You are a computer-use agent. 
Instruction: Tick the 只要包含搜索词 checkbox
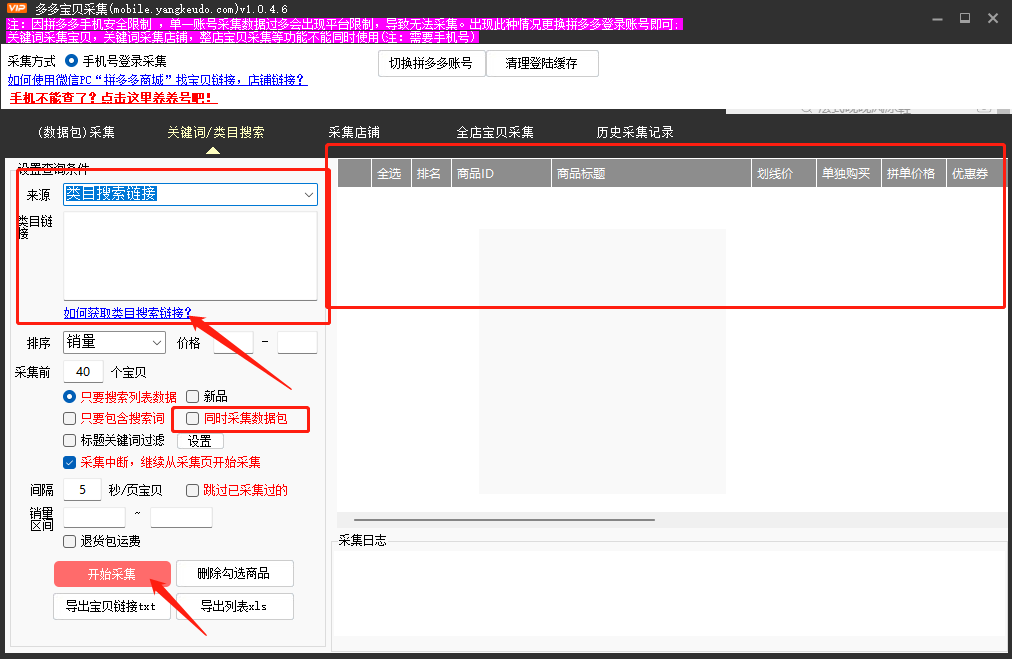pyautogui.click(x=70, y=418)
